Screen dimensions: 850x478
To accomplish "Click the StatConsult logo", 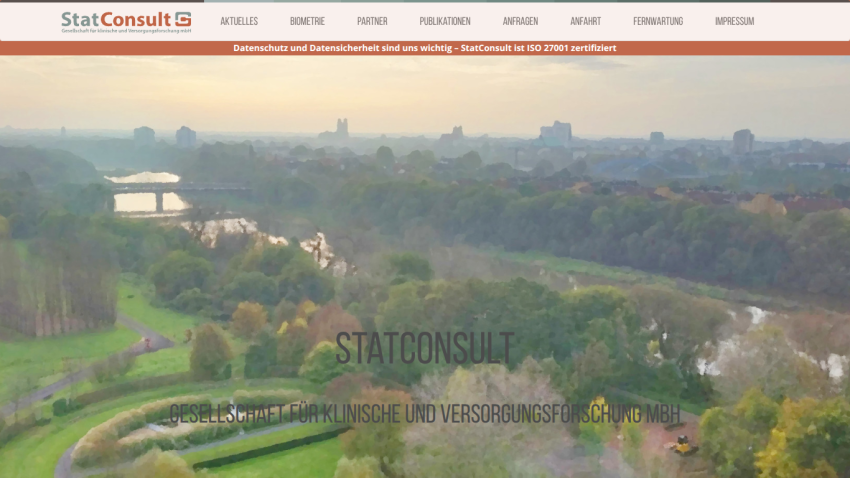I will click(x=126, y=22).
